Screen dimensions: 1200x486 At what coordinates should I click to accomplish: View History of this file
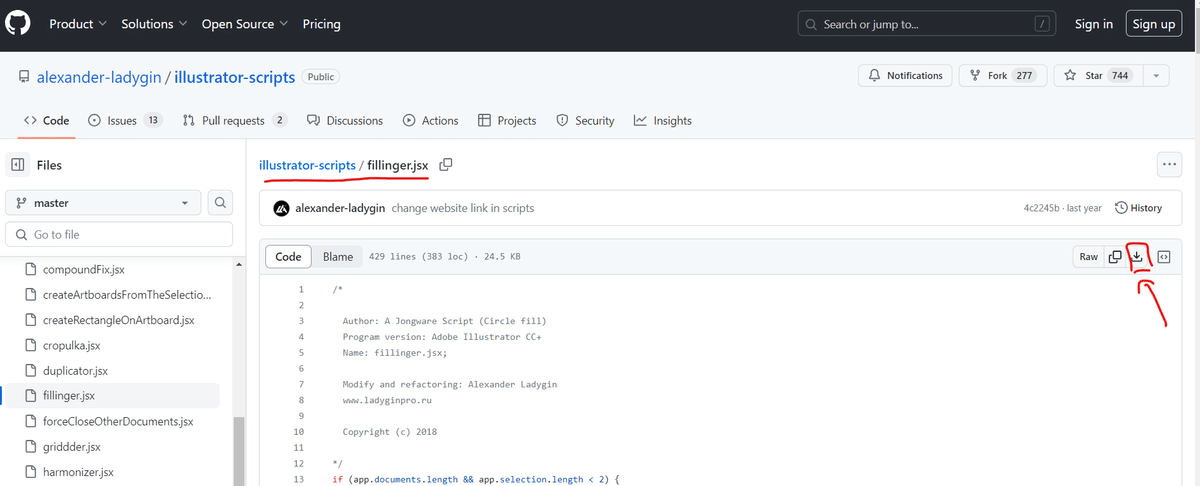pyautogui.click(x=1138, y=208)
